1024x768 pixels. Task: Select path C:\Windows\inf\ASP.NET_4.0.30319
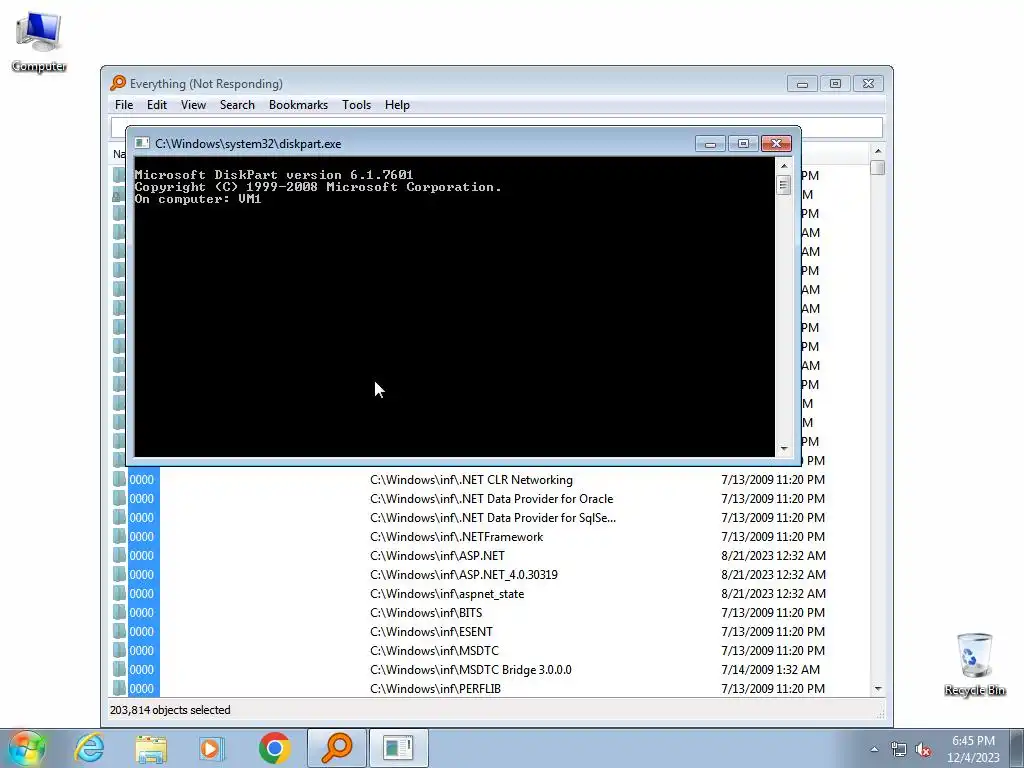(464, 574)
